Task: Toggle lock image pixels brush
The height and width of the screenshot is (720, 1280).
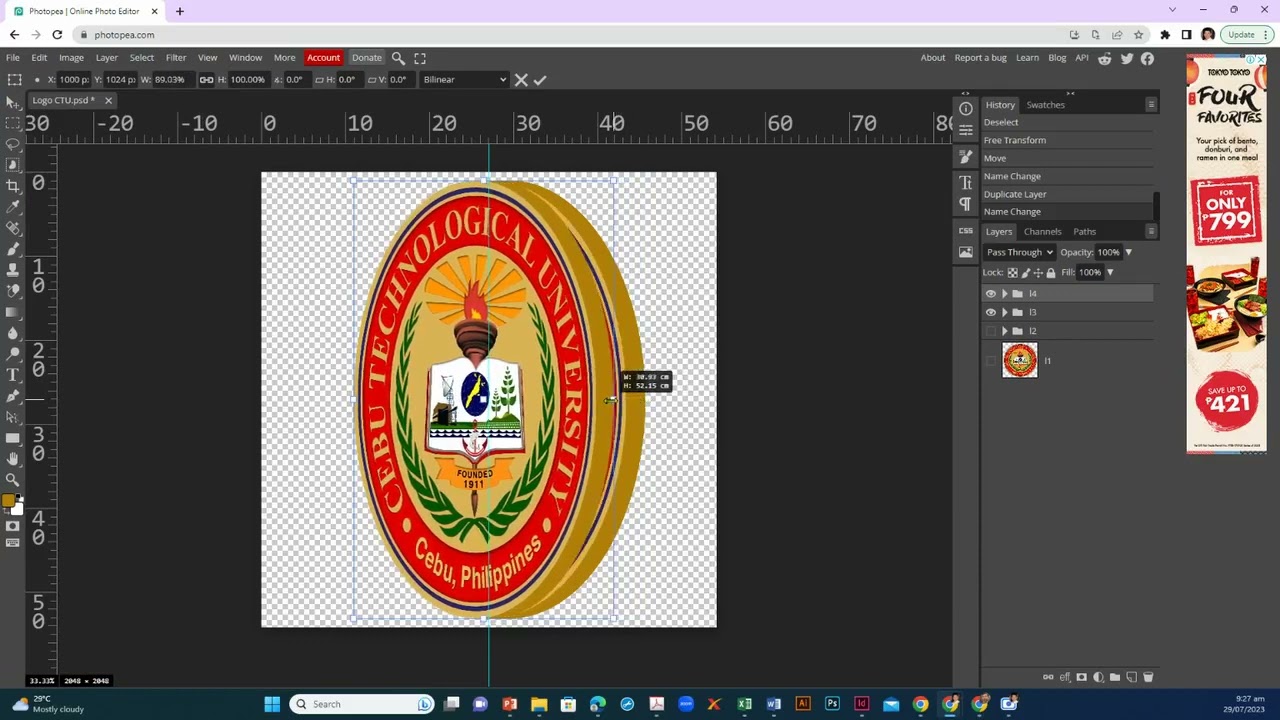Action: [x=1025, y=273]
